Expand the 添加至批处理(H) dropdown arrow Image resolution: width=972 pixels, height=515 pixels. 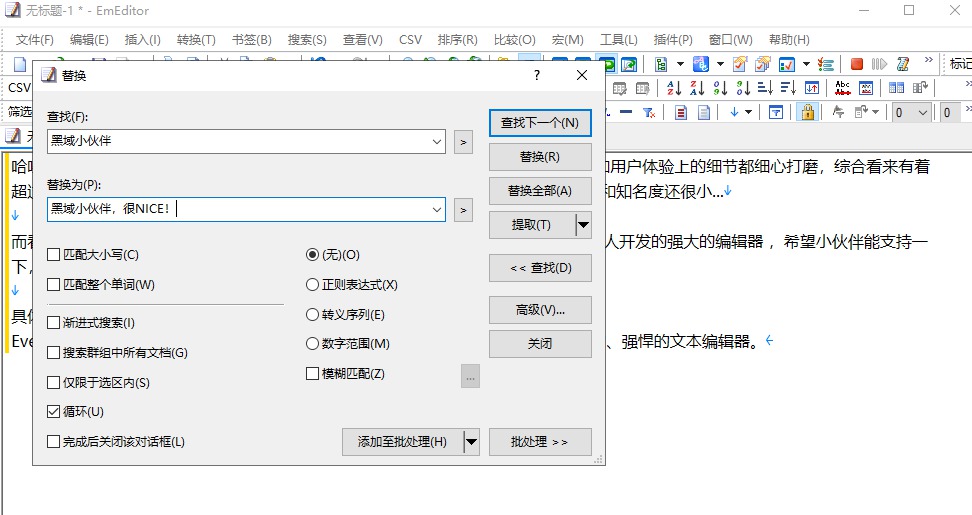coord(471,442)
